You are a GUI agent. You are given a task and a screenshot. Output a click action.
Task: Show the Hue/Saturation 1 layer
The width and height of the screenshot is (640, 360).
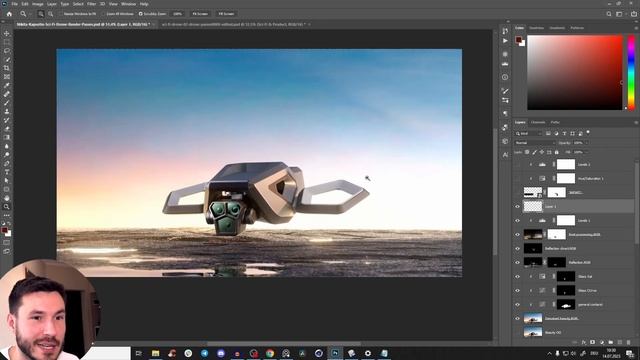[518, 178]
